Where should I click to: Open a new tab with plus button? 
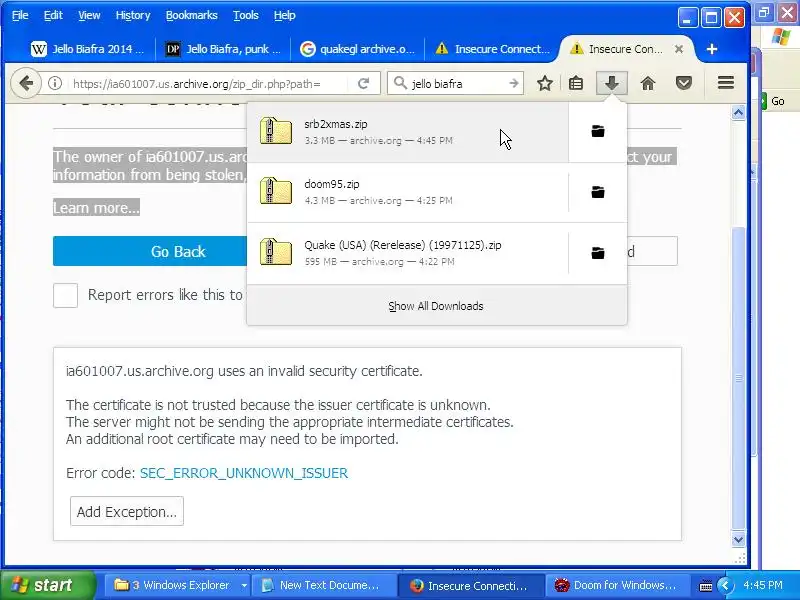click(x=712, y=49)
